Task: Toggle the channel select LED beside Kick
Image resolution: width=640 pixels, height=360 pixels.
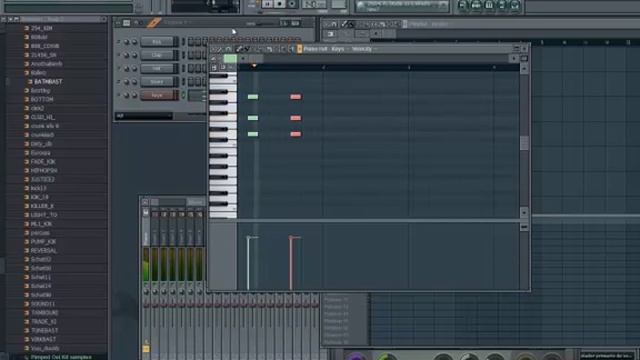Action: [183, 42]
